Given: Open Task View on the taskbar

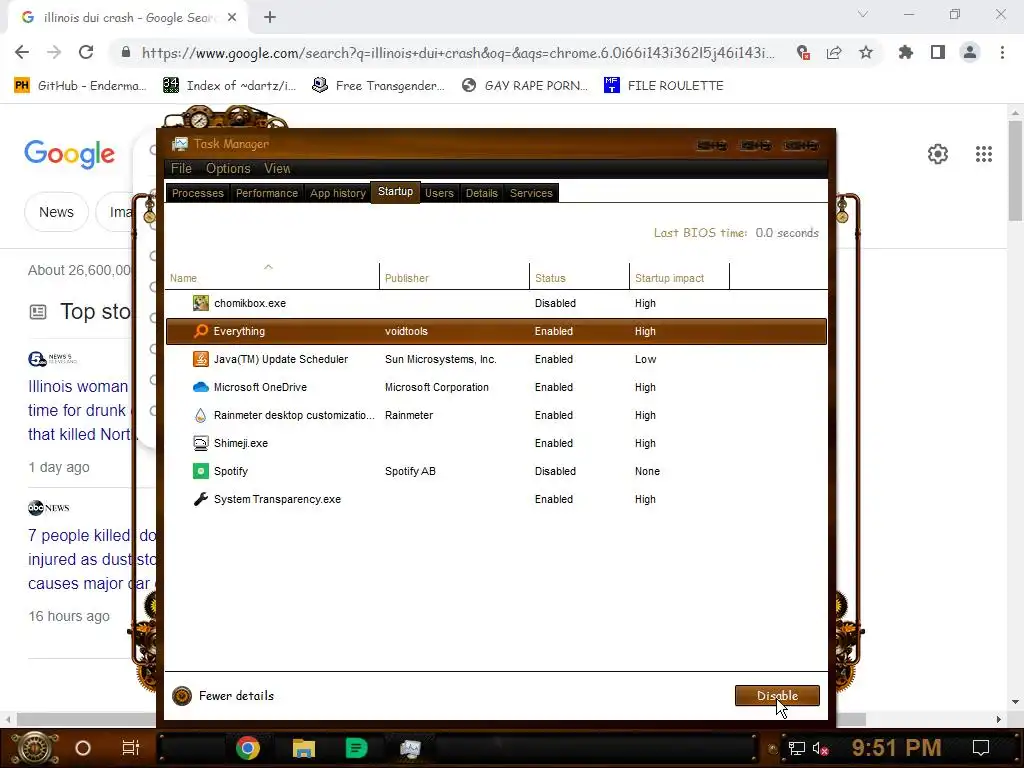Looking at the screenshot, I should [131, 748].
